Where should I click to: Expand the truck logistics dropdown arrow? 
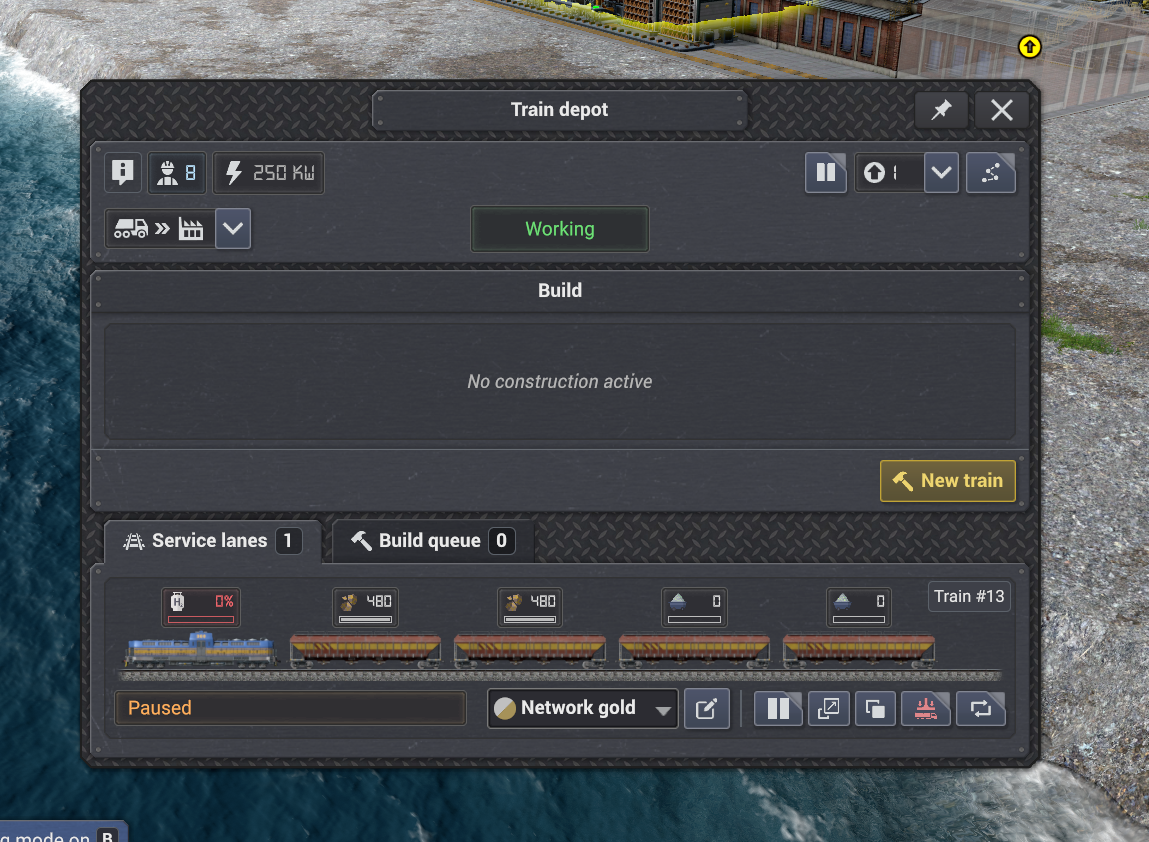233,229
